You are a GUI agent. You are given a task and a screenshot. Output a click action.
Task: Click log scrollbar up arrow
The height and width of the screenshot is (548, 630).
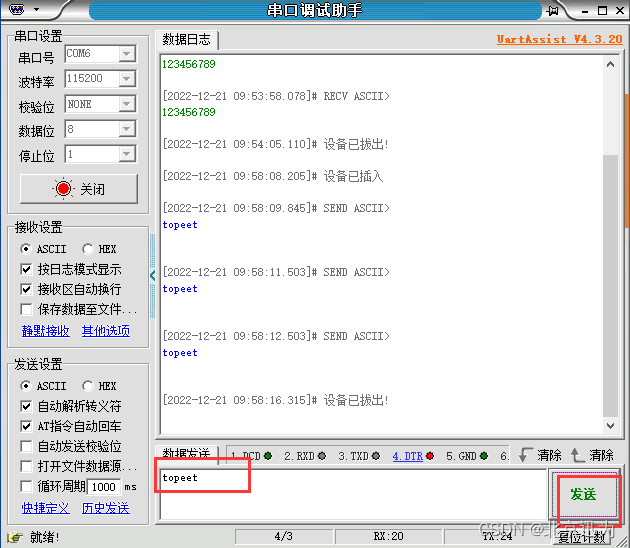click(610, 64)
